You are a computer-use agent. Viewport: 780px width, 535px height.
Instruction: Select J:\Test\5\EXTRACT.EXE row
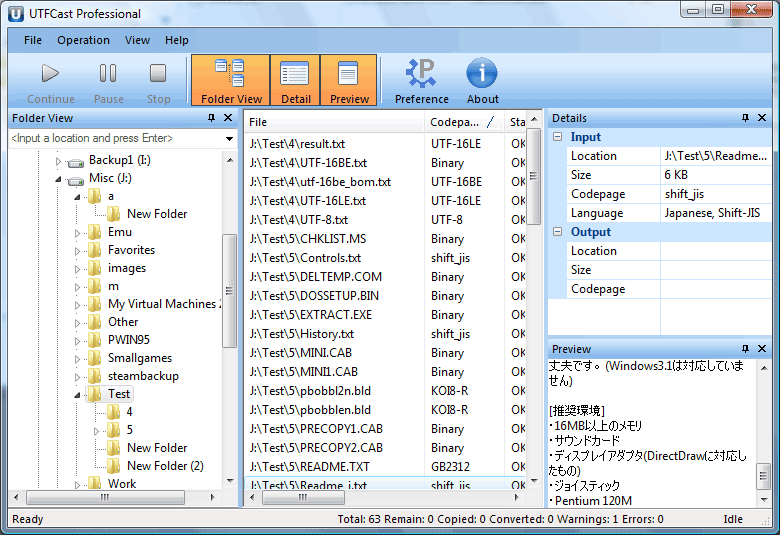click(x=386, y=315)
